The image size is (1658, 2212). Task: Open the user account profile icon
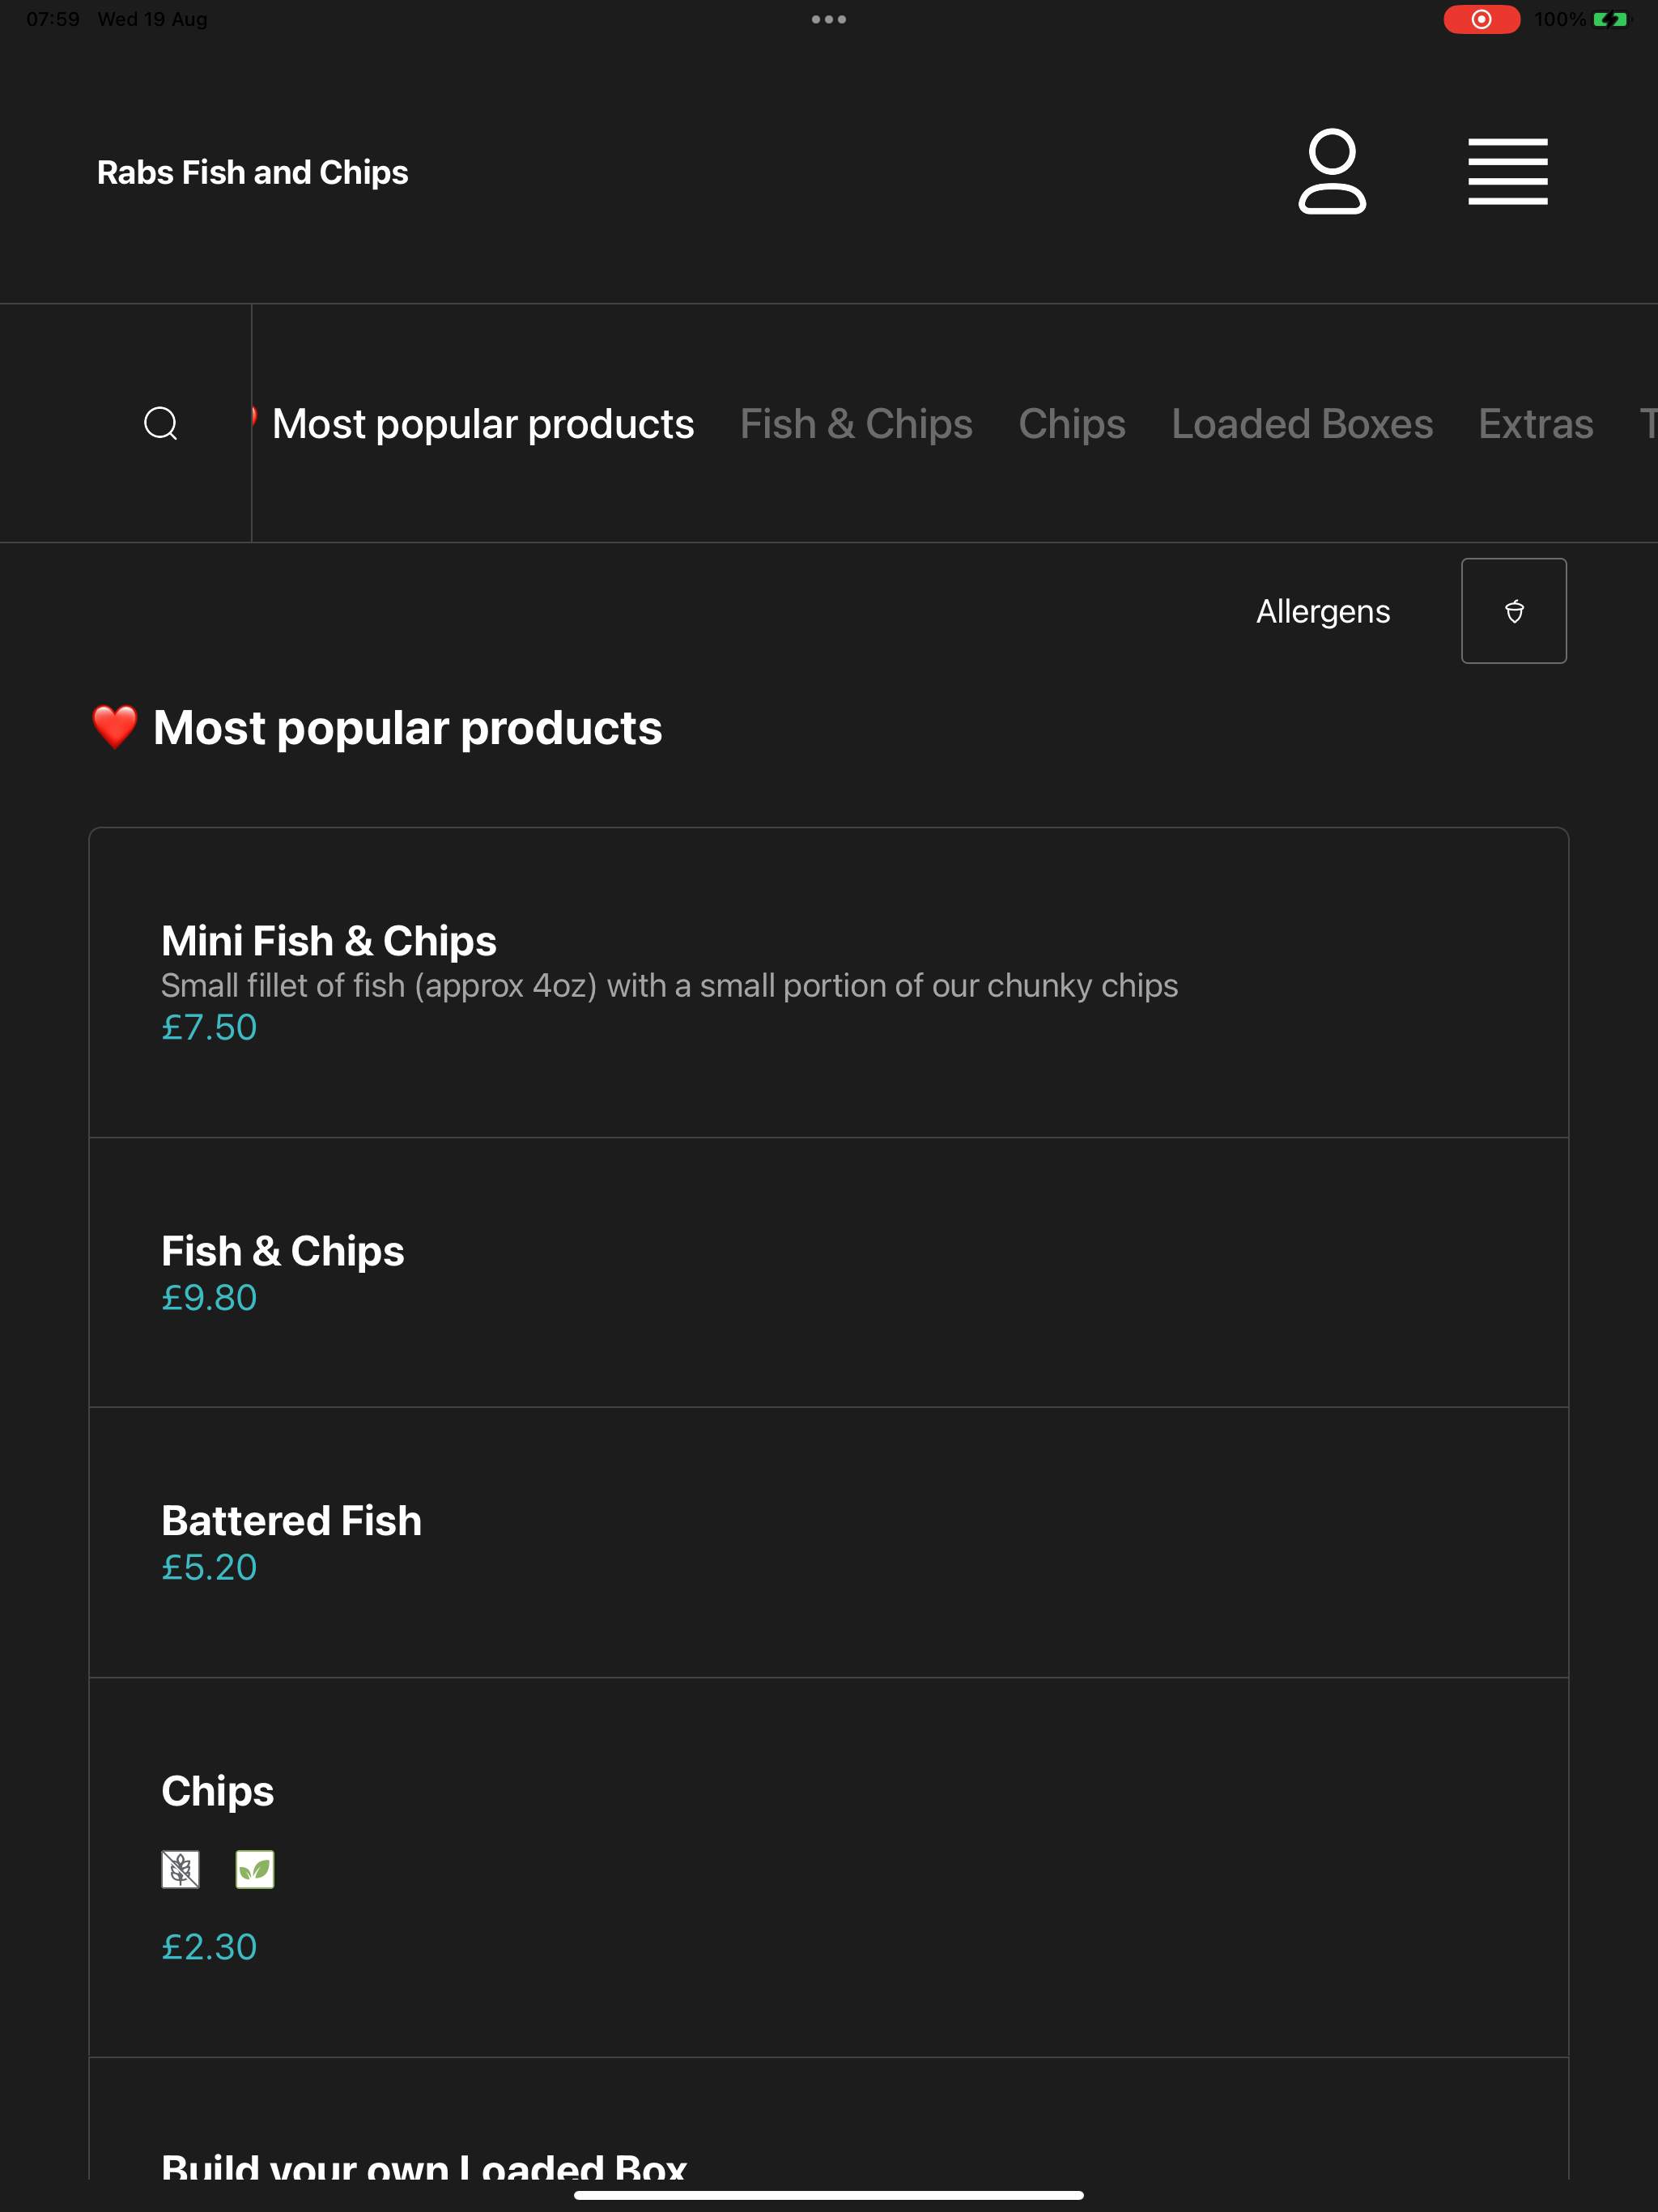click(x=1332, y=172)
